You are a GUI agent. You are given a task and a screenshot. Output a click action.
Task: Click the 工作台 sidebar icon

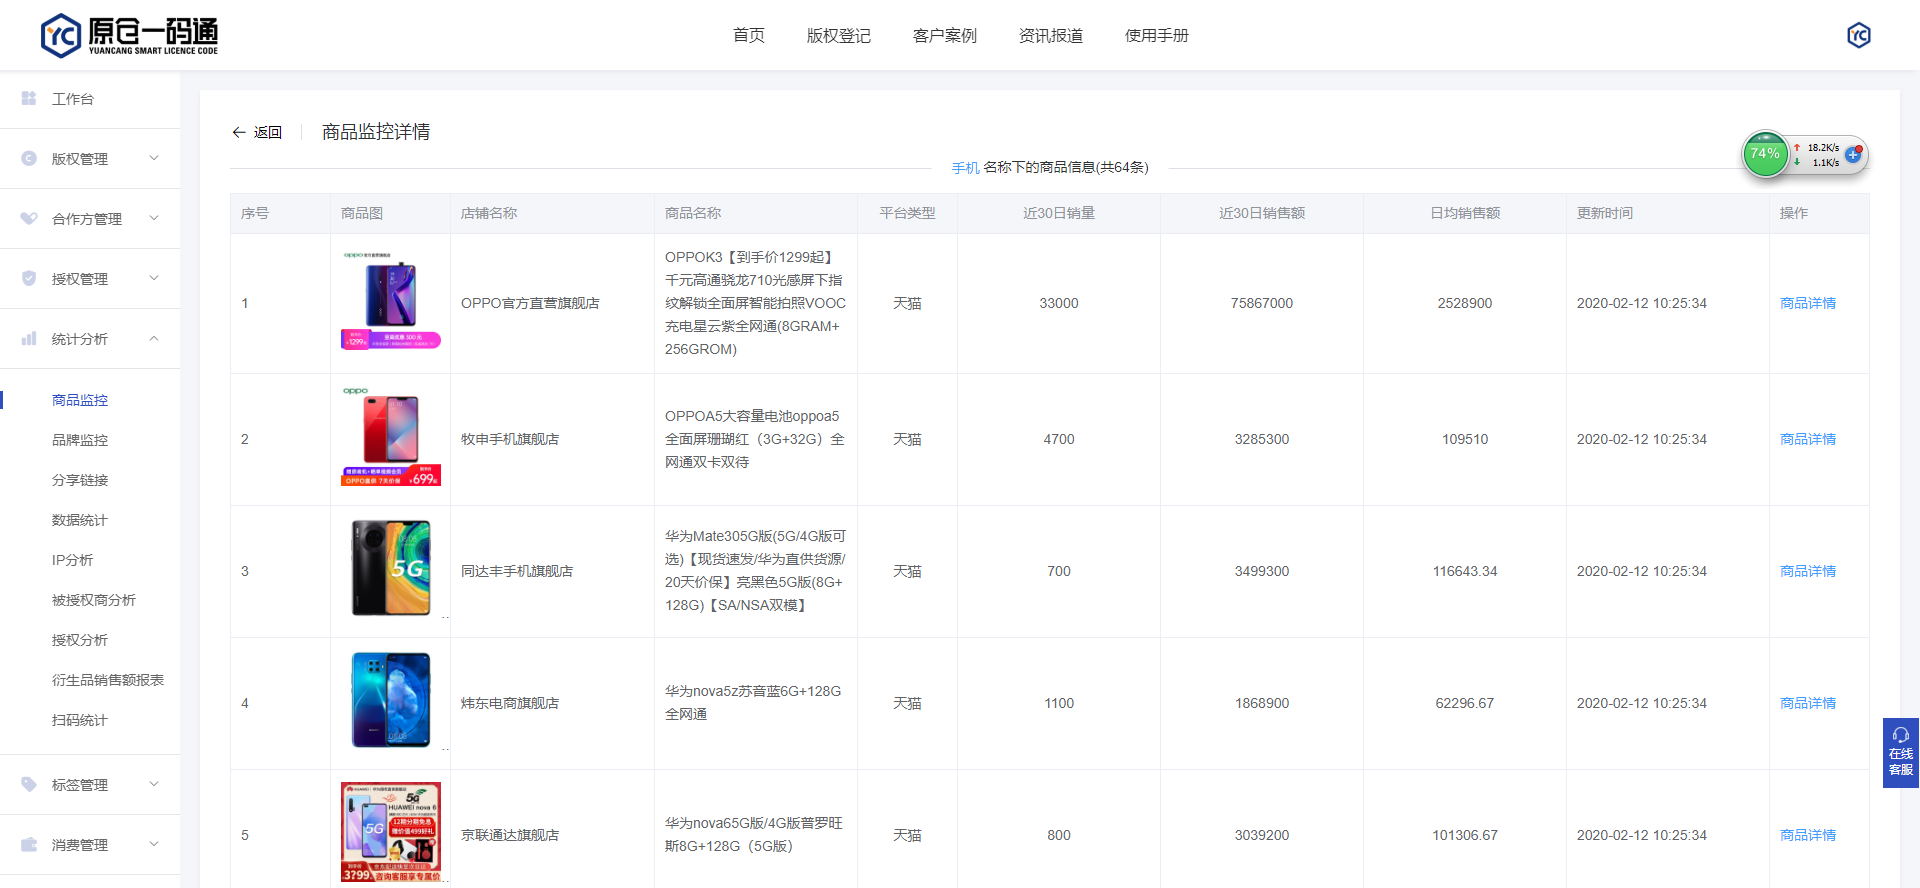pyautogui.click(x=29, y=98)
